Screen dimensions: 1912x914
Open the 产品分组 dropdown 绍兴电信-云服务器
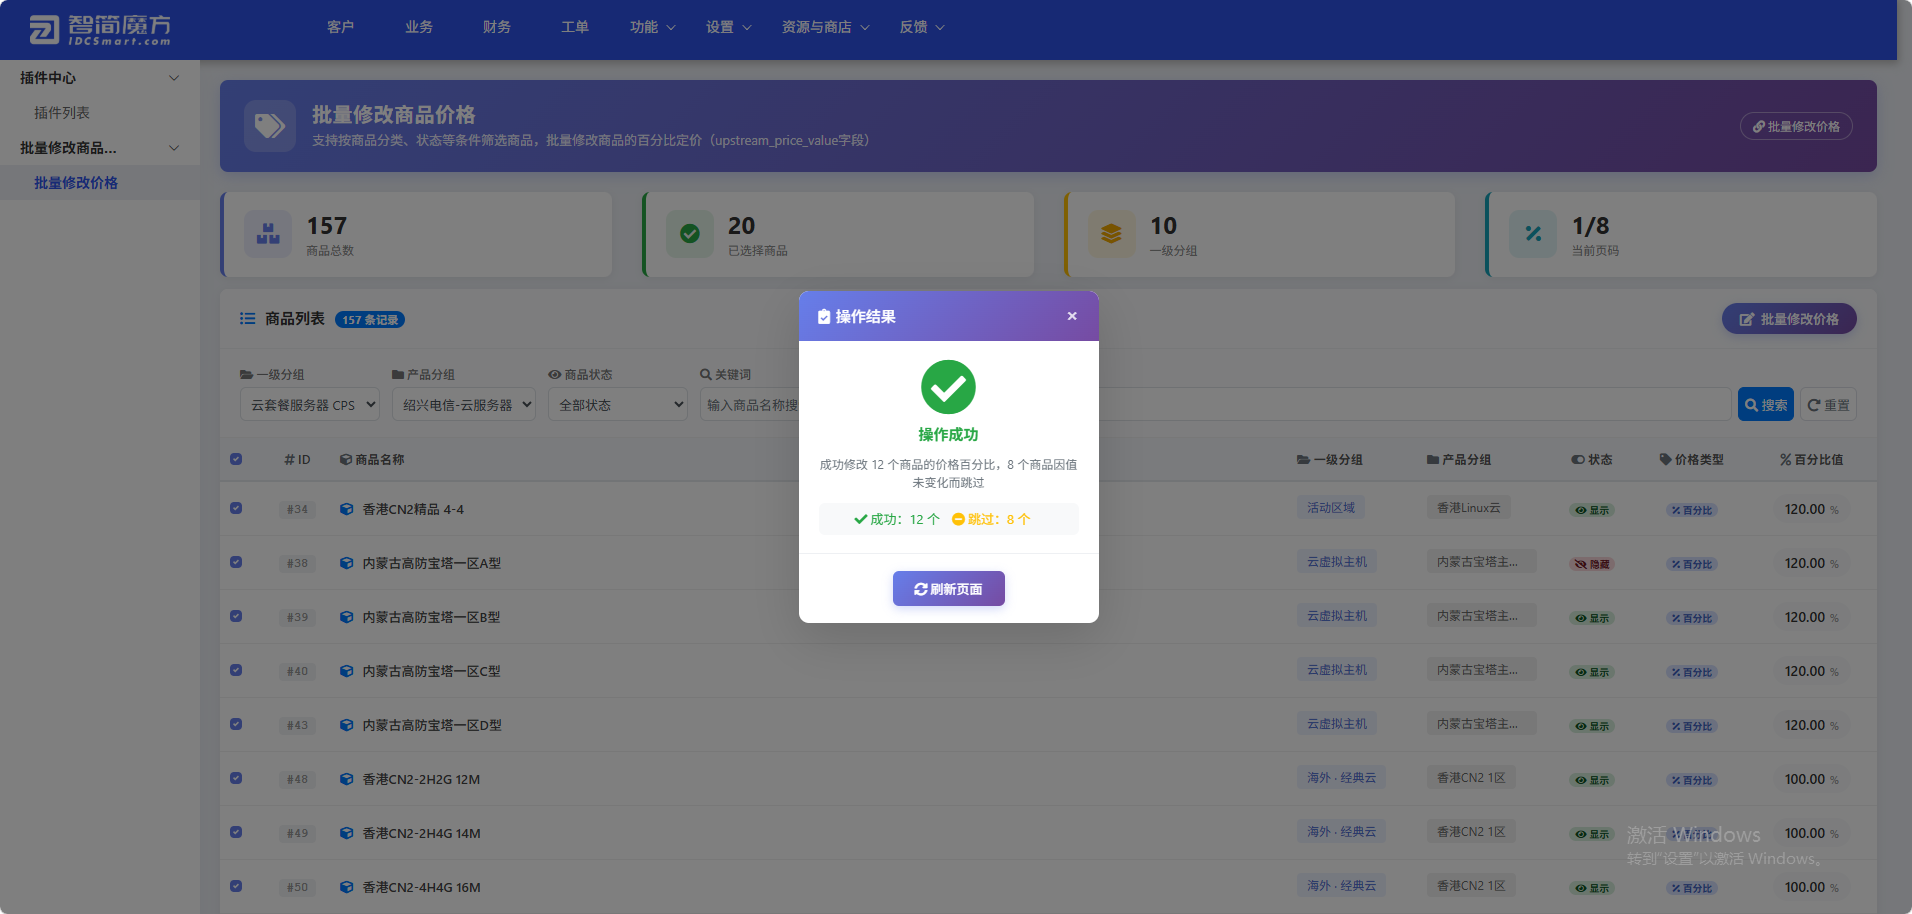[464, 405]
